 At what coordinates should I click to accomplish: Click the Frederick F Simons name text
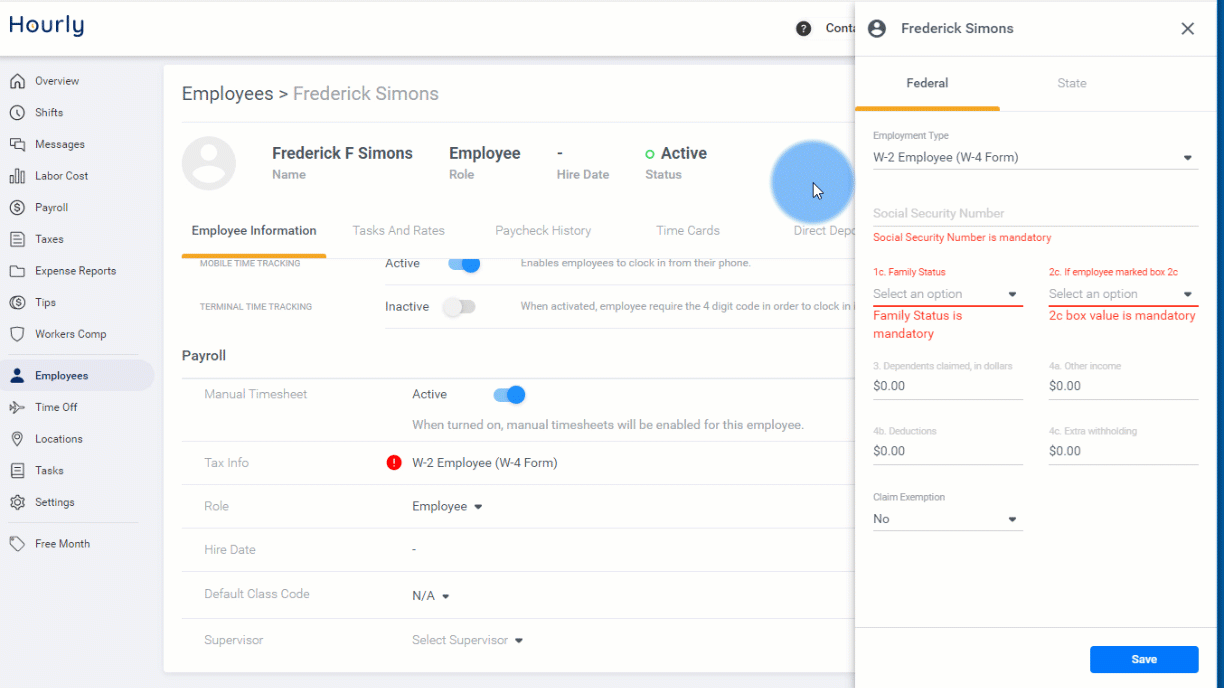(x=342, y=153)
